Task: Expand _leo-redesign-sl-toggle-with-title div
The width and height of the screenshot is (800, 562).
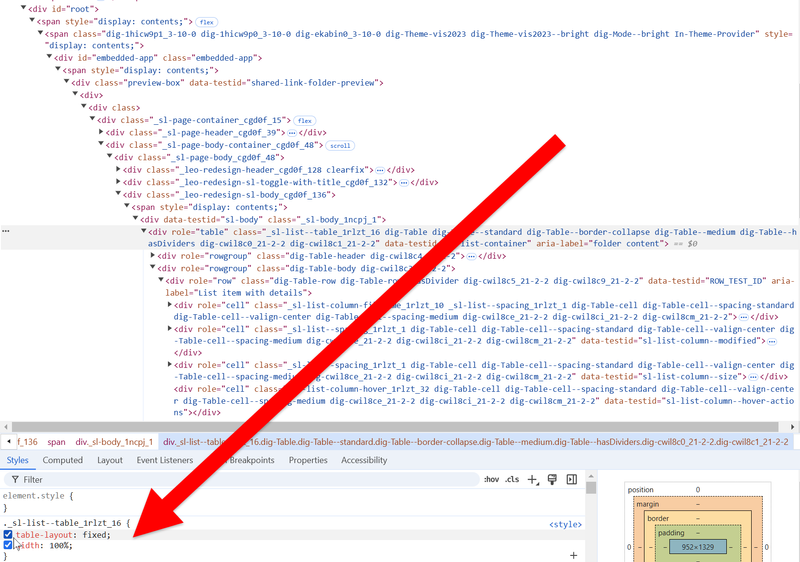Action: point(121,183)
